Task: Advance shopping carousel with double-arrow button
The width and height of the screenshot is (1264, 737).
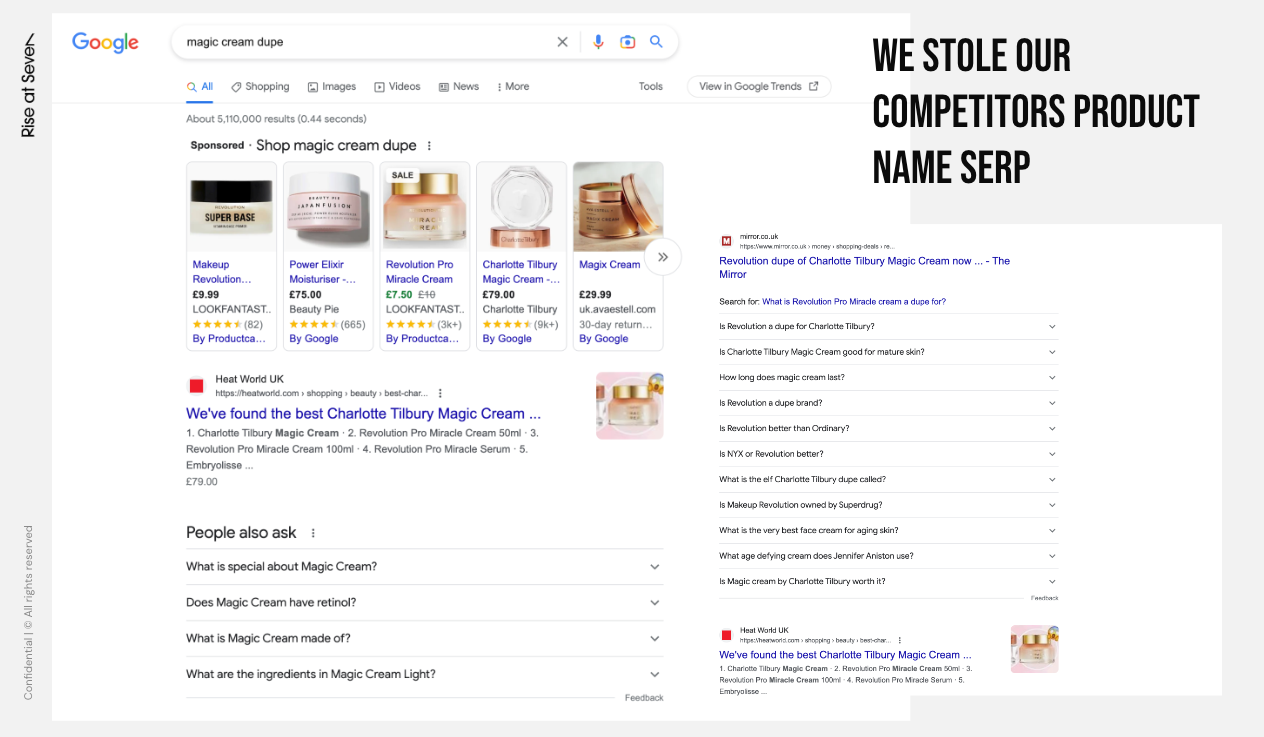Action: 662,257
